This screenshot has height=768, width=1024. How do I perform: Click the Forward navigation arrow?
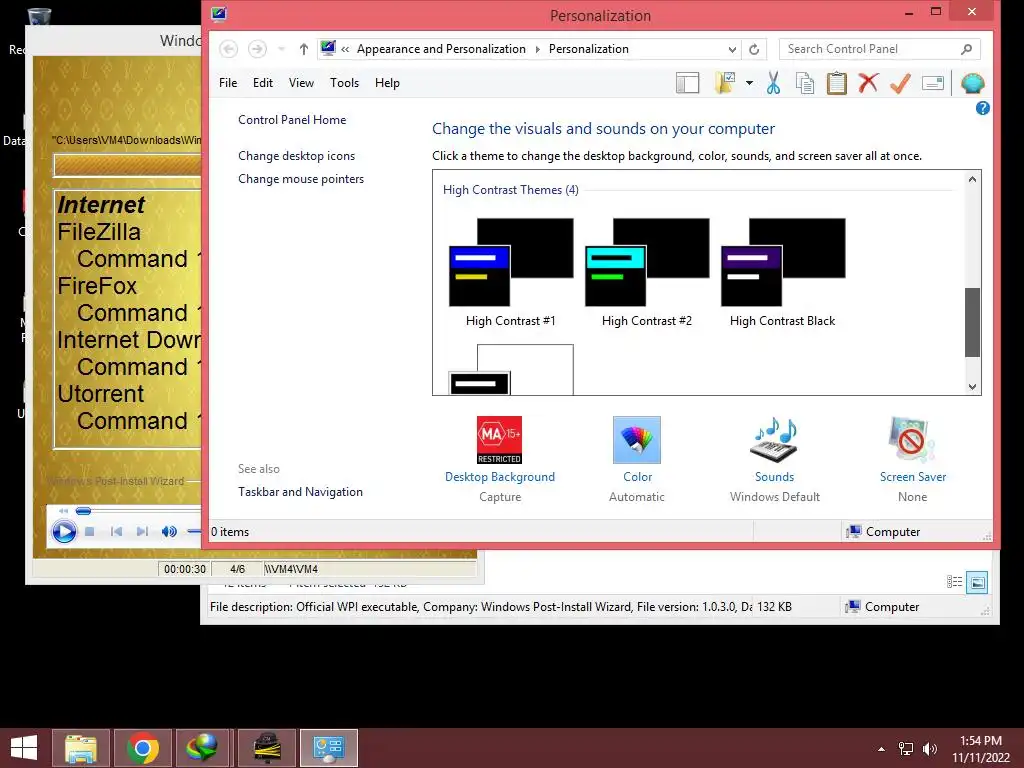(x=257, y=49)
